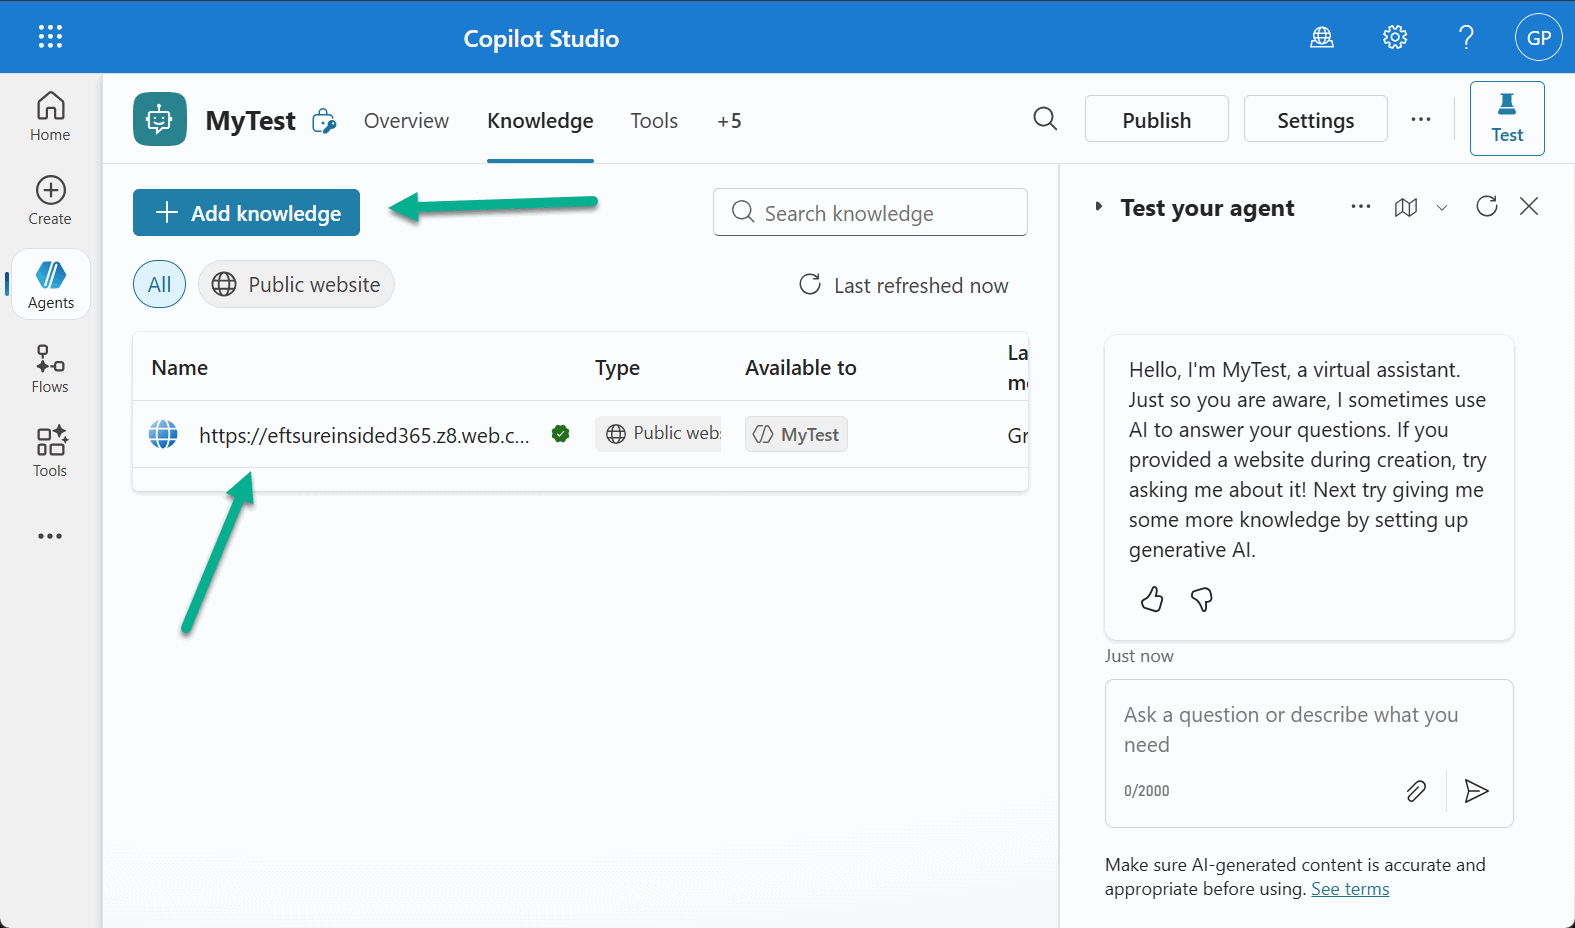Viewport: 1575px width, 928px height.
Task: Click the activity map icon
Action: coord(1406,207)
